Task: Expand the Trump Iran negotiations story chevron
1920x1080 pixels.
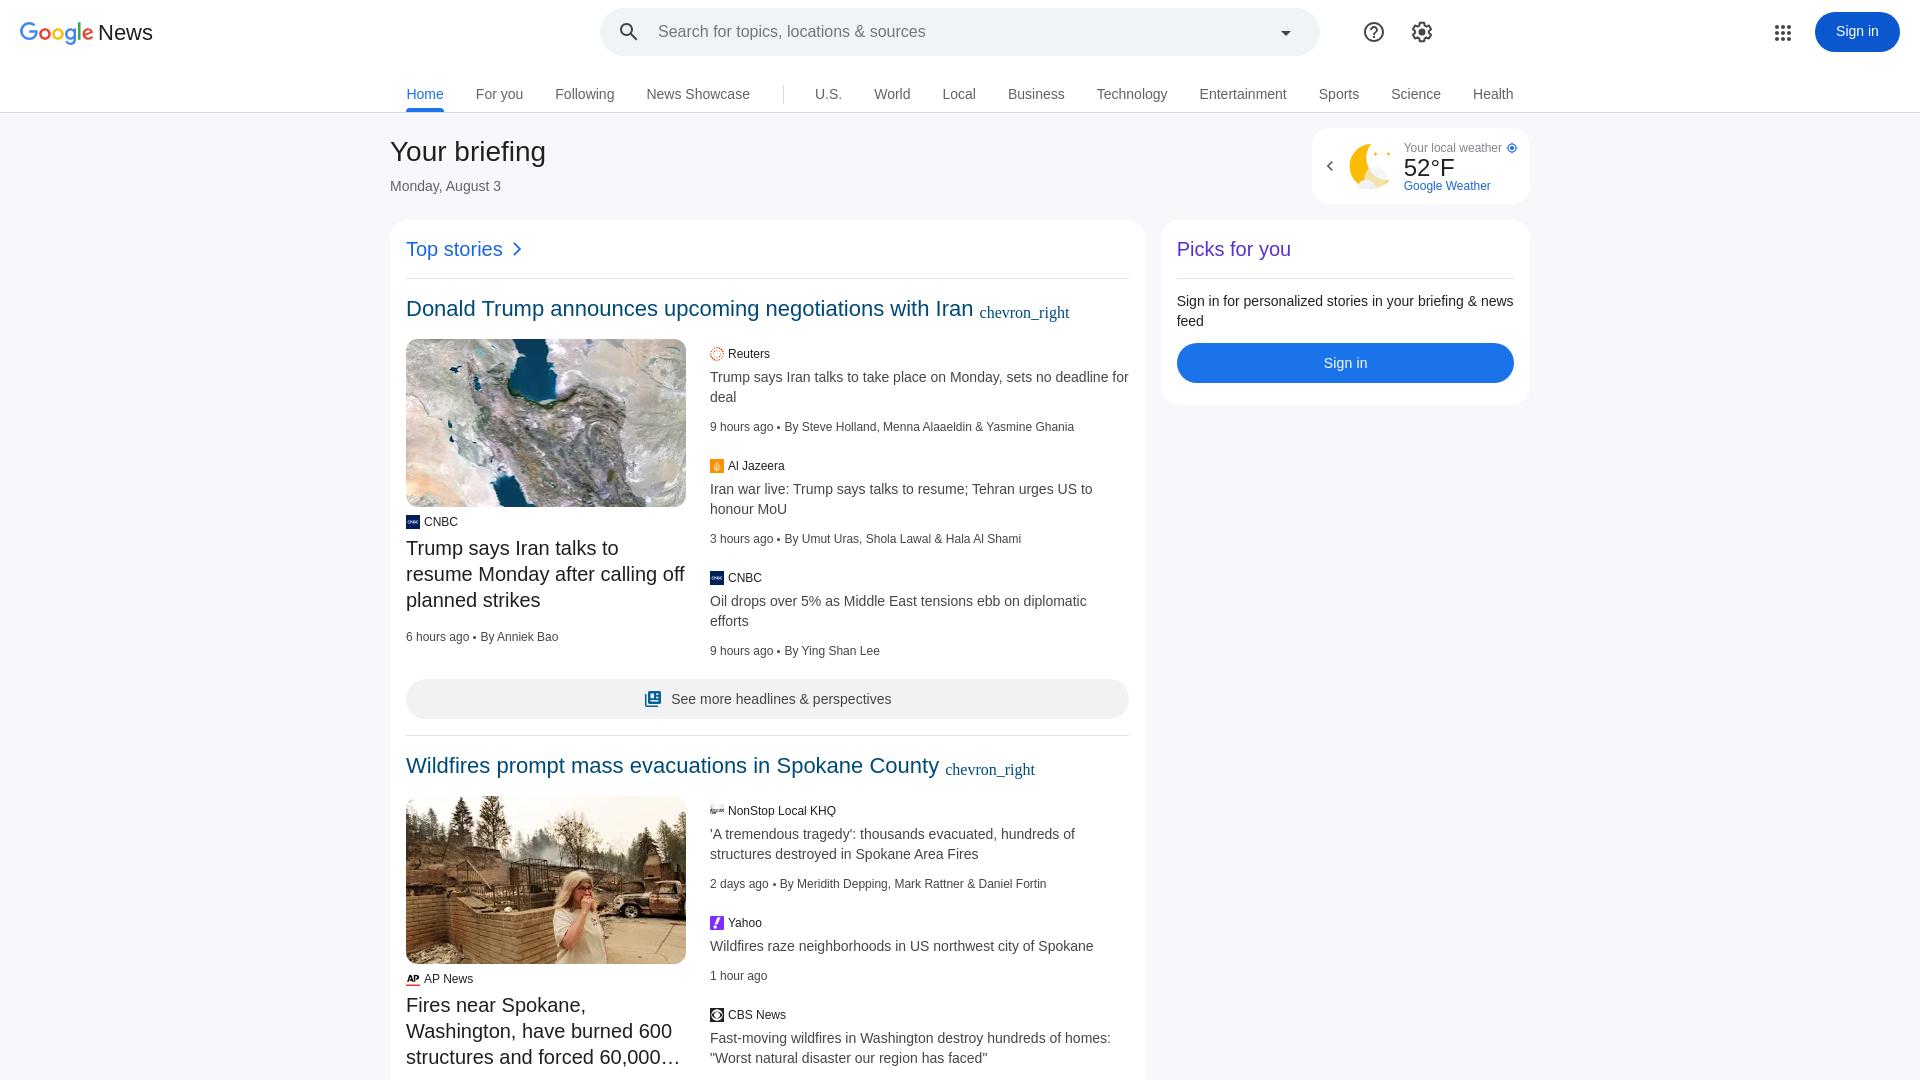Action: point(1024,313)
